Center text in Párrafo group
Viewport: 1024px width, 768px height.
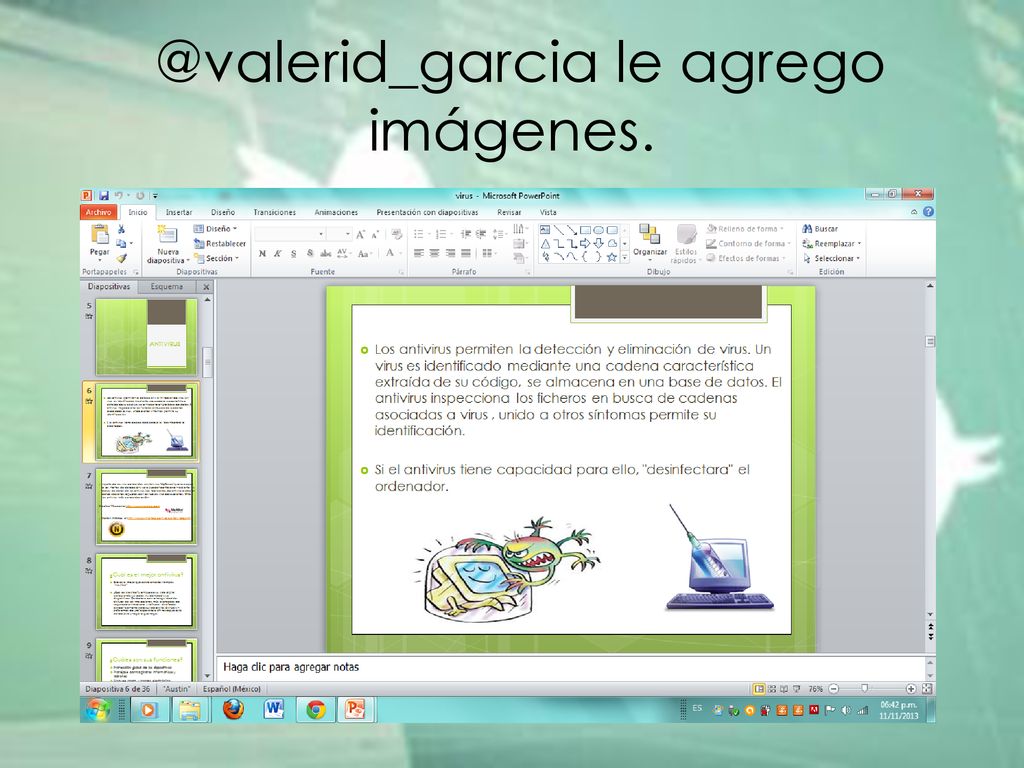tap(434, 253)
